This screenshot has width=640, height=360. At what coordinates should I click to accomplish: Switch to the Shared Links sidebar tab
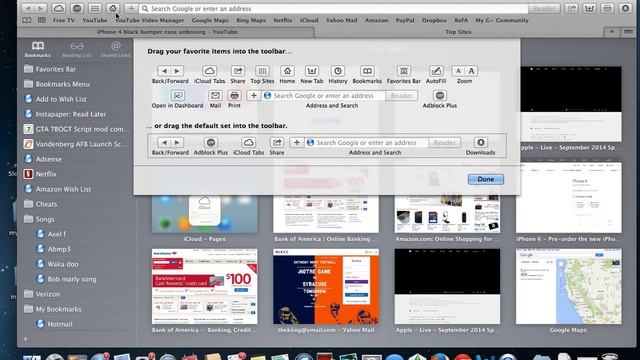(116, 49)
